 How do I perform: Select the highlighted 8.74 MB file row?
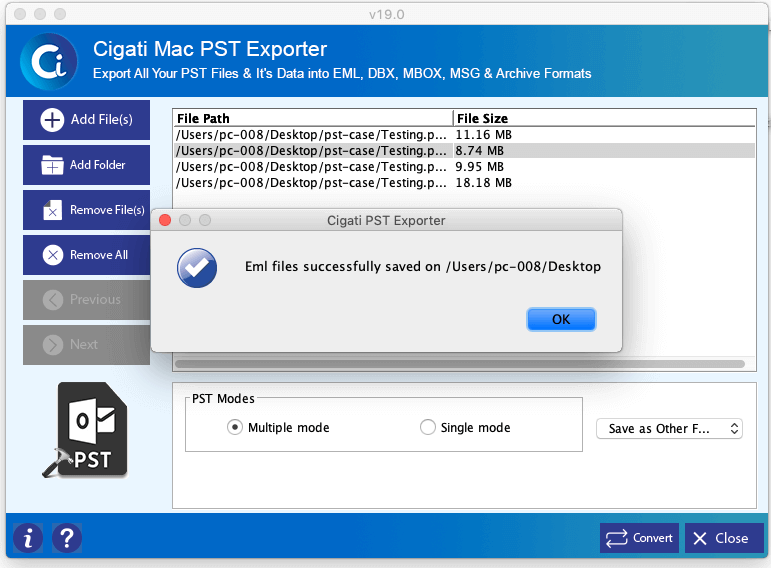[x=464, y=150]
